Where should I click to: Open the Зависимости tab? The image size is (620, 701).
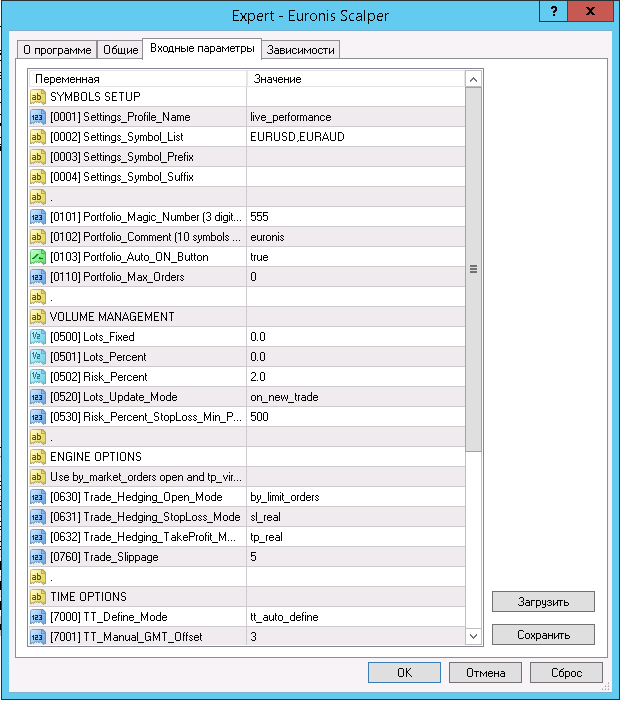click(x=300, y=50)
